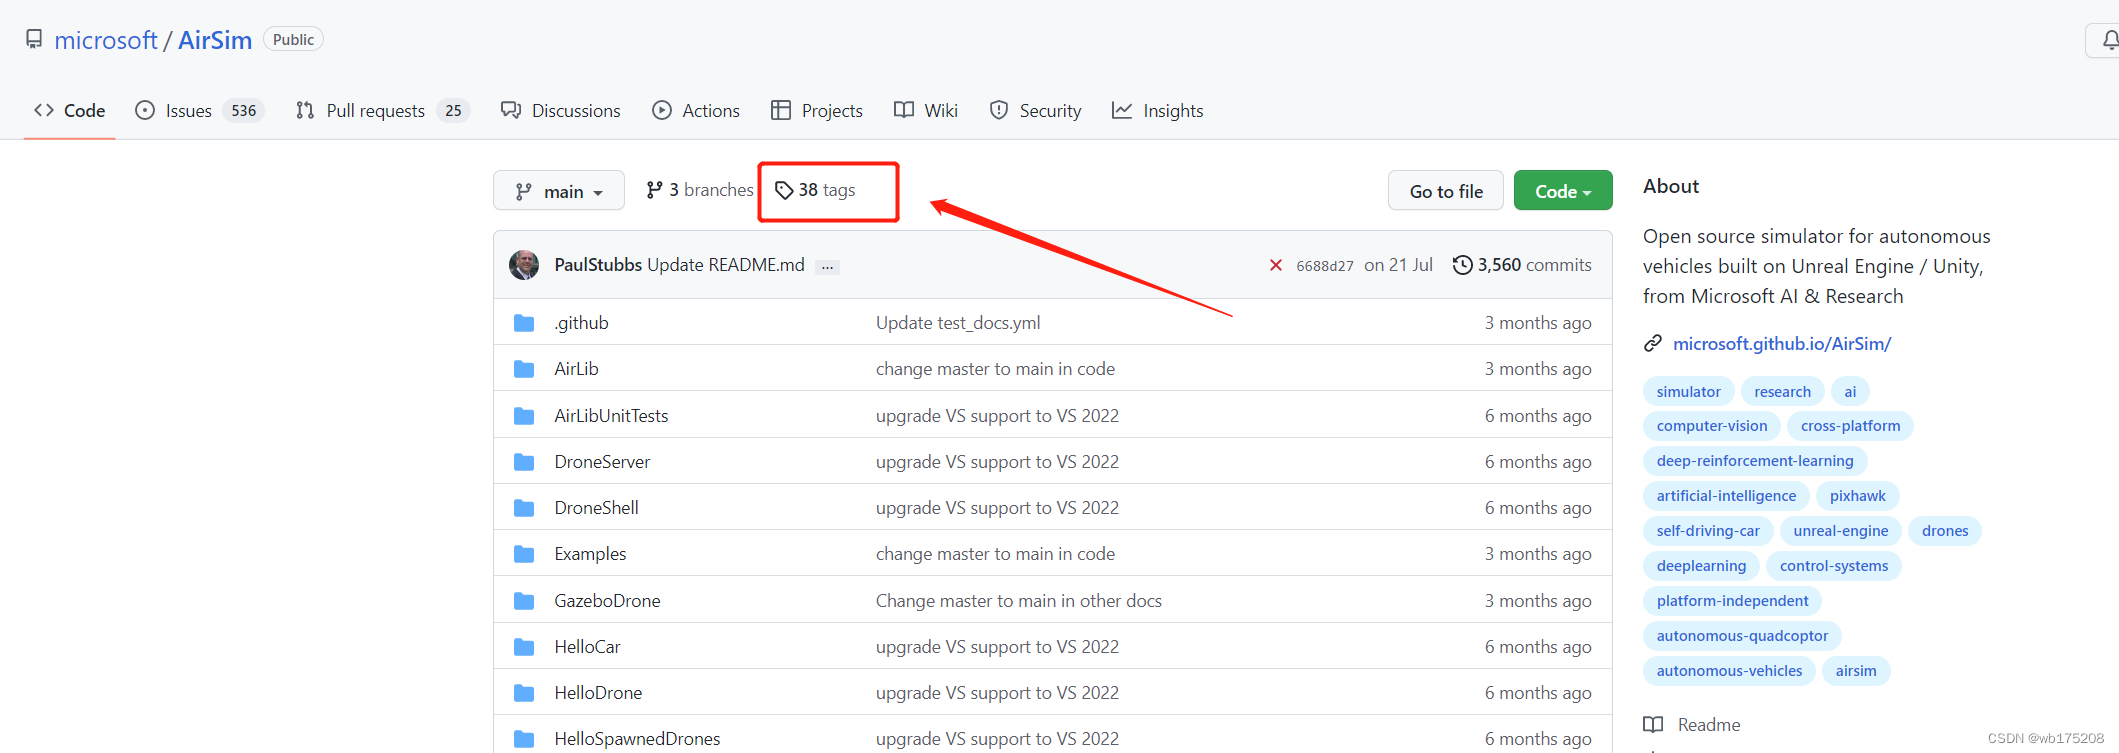Open the GazeboDrone folder
2119x753 pixels.
pyautogui.click(x=607, y=601)
